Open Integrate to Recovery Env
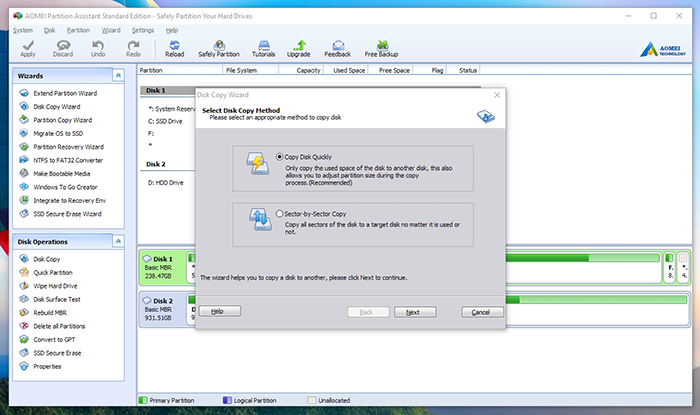Image resolution: width=700 pixels, height=415 pixels. (70, 200)
